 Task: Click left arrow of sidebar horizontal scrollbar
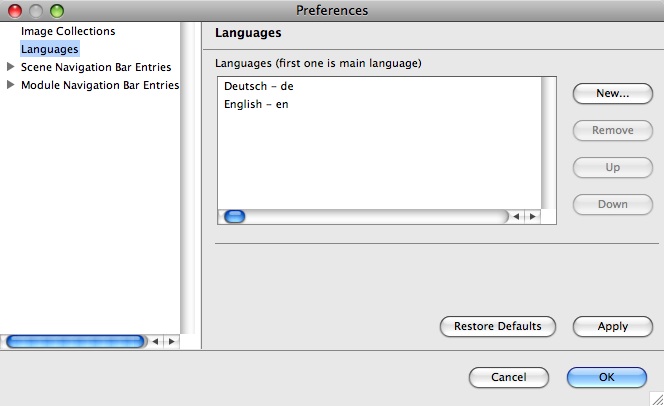coord(155,341)
